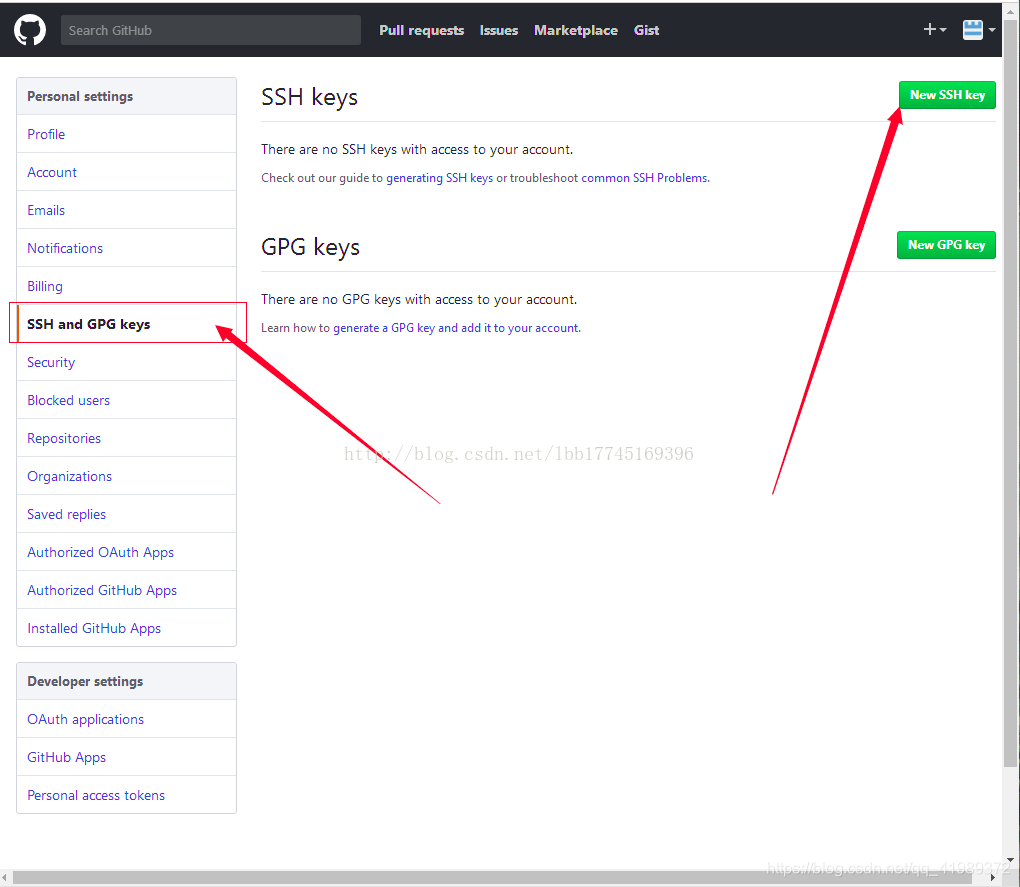The height and width of the screenshot is (887, 1020).
Task: Open Installed GitHub Apps
Action: click(126, 628)
